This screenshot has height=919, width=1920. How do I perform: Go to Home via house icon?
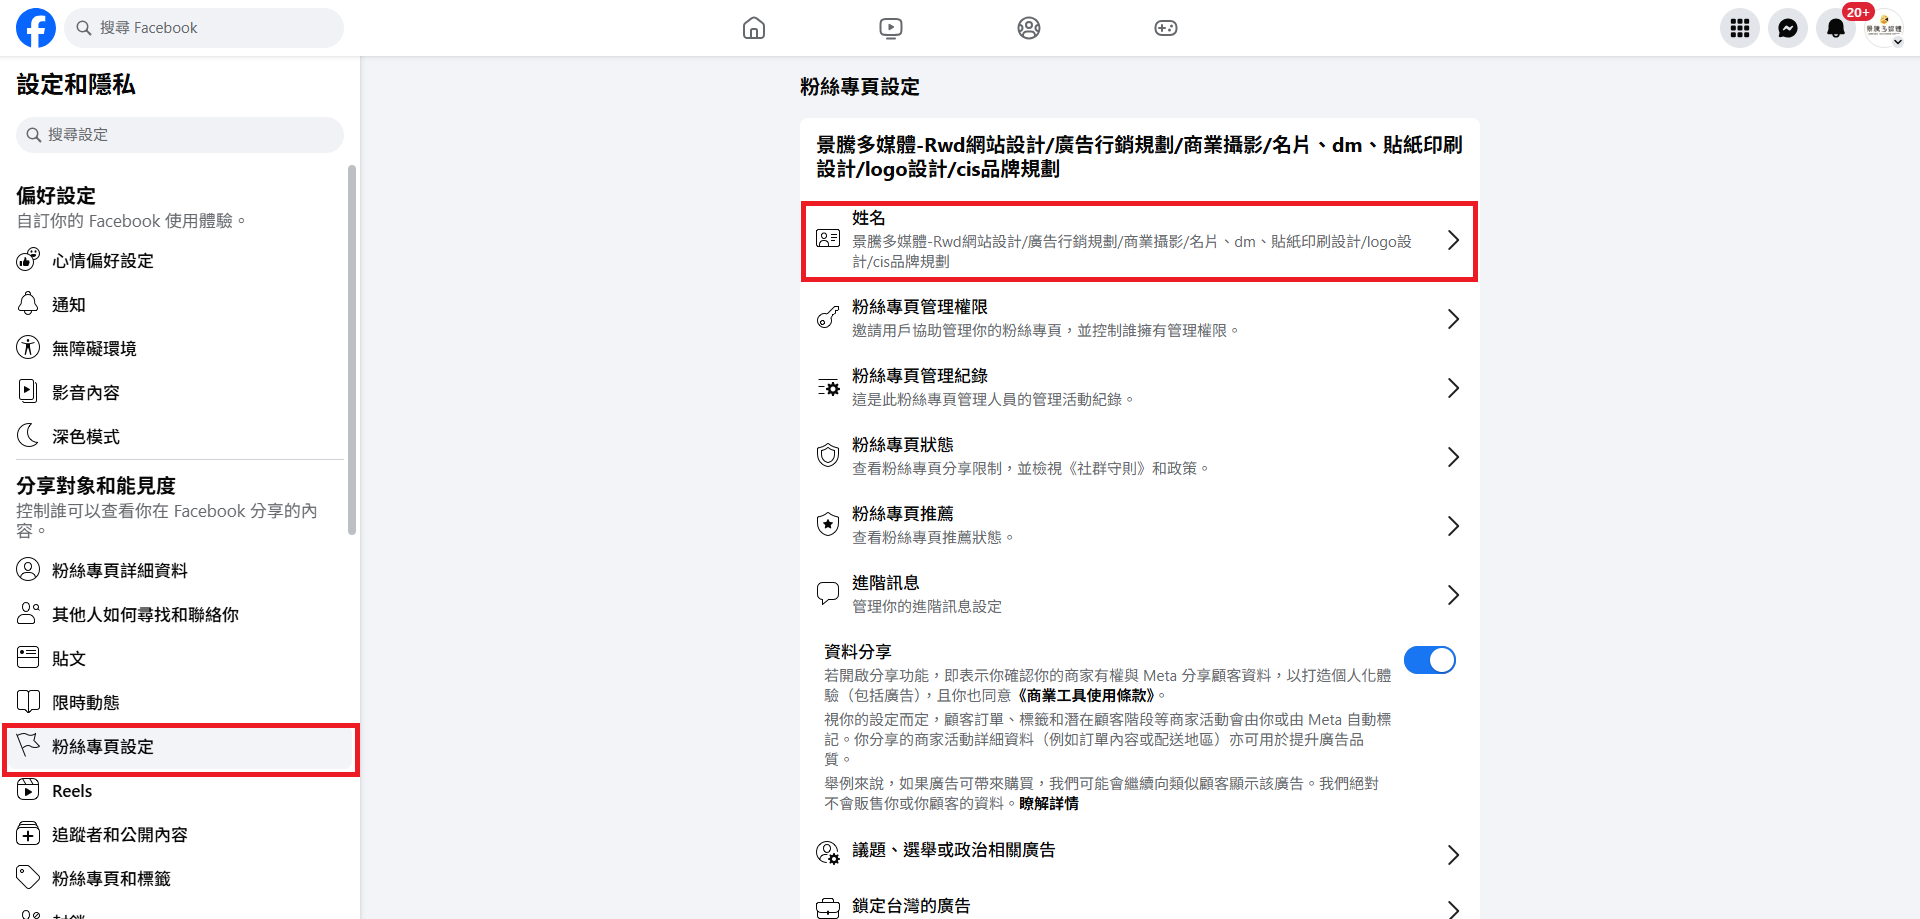[754, 28]
